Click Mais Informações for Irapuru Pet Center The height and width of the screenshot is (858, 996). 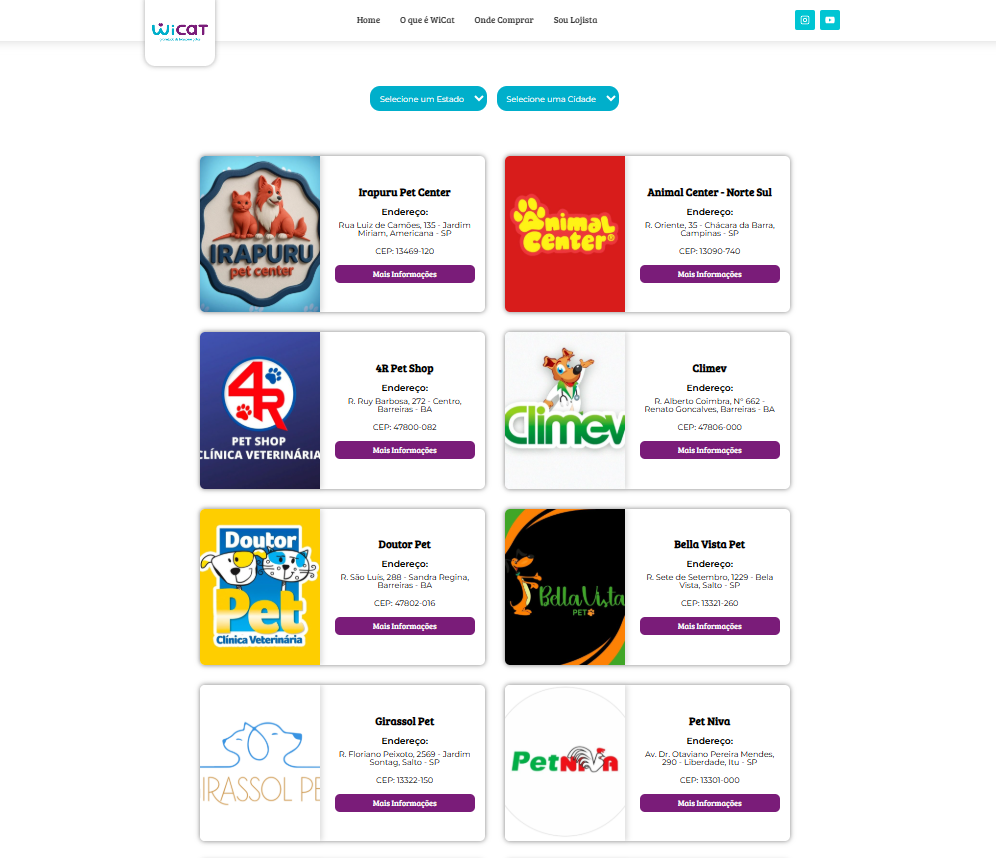click(x=405, y=274)
